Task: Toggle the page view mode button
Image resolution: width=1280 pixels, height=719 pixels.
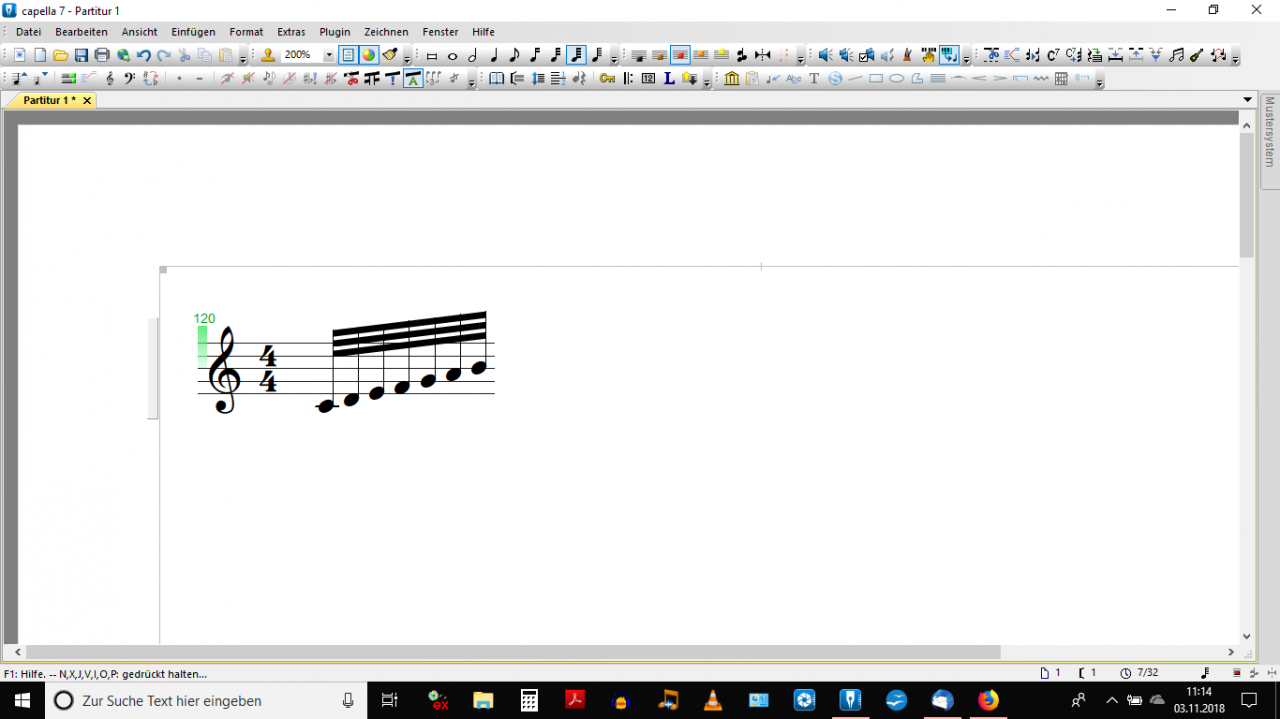Action: point(348,55)
